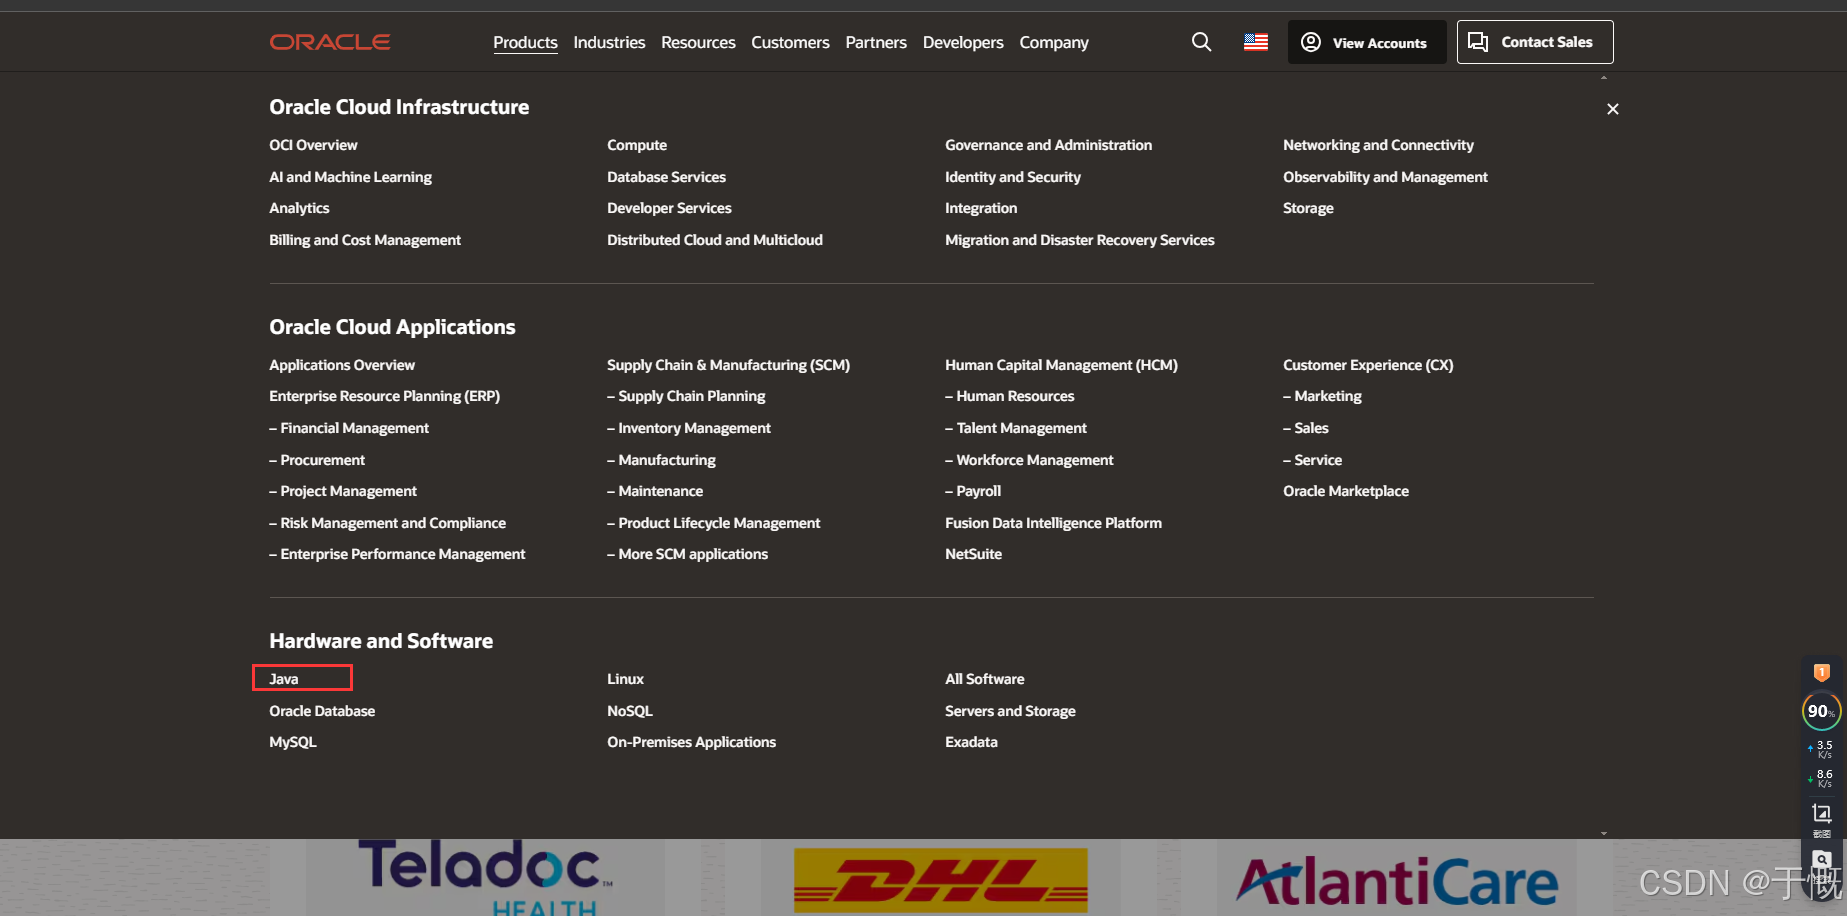Open Oracle Database link

click(322, 711)
